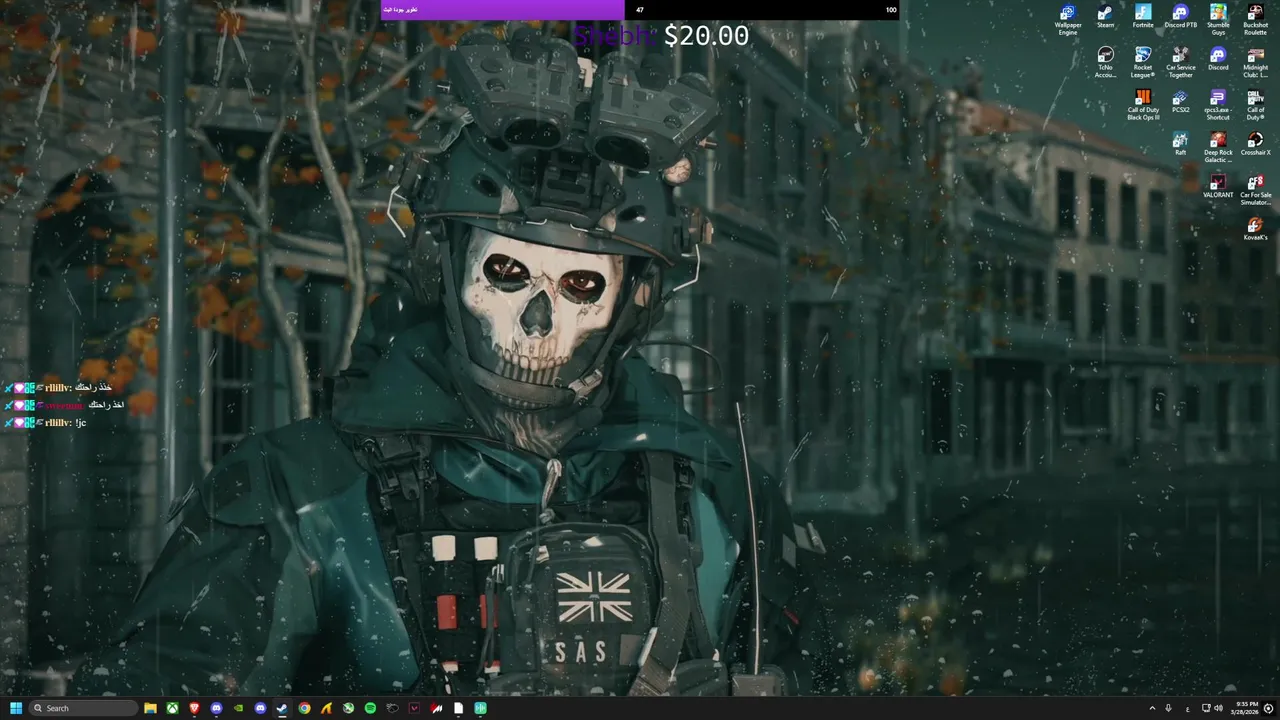This screenshot has width=1280, height=720.
Task: Select the VALORANT desktop icon
Action: [x=1218, y=187]
